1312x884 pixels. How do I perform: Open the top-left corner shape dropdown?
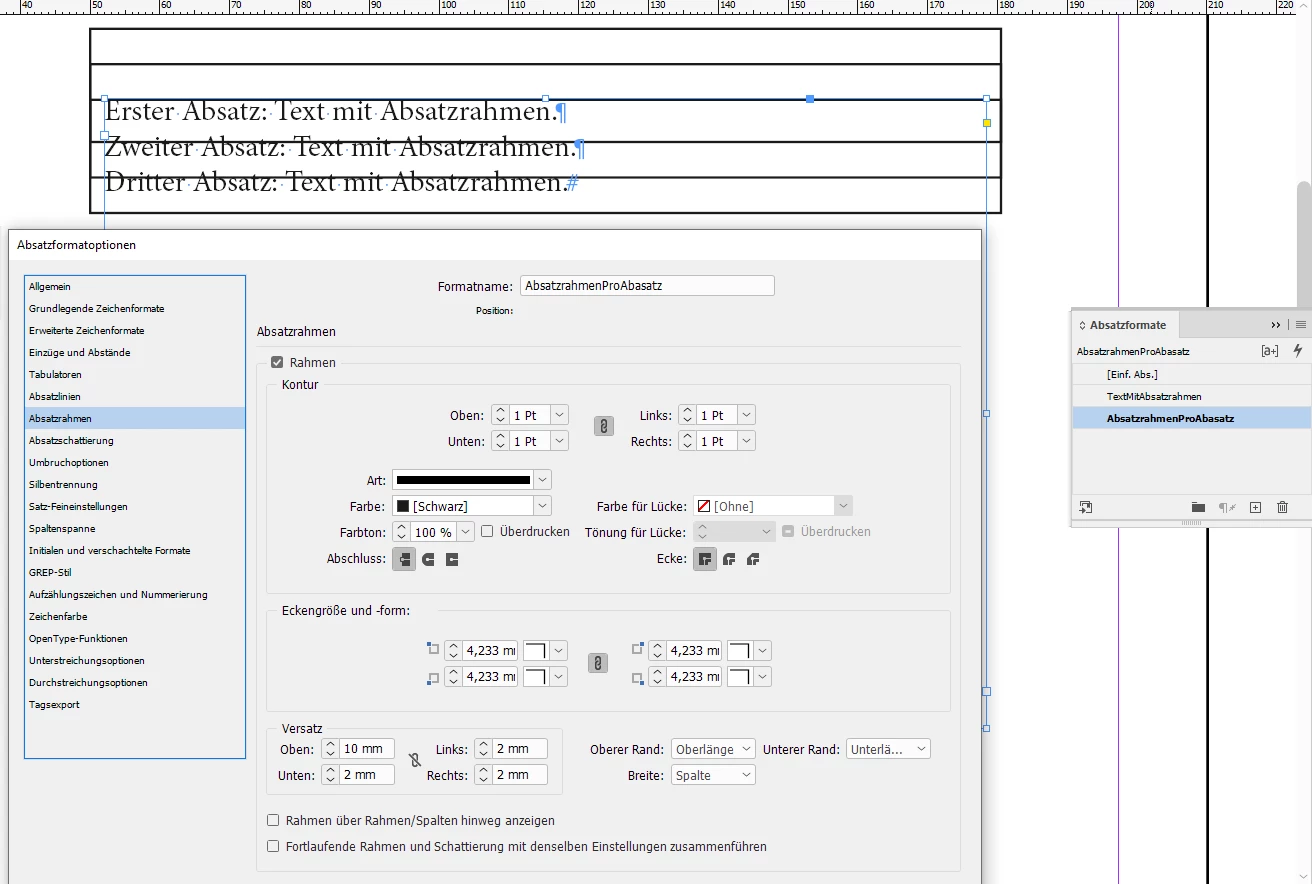tap(558, 650)
